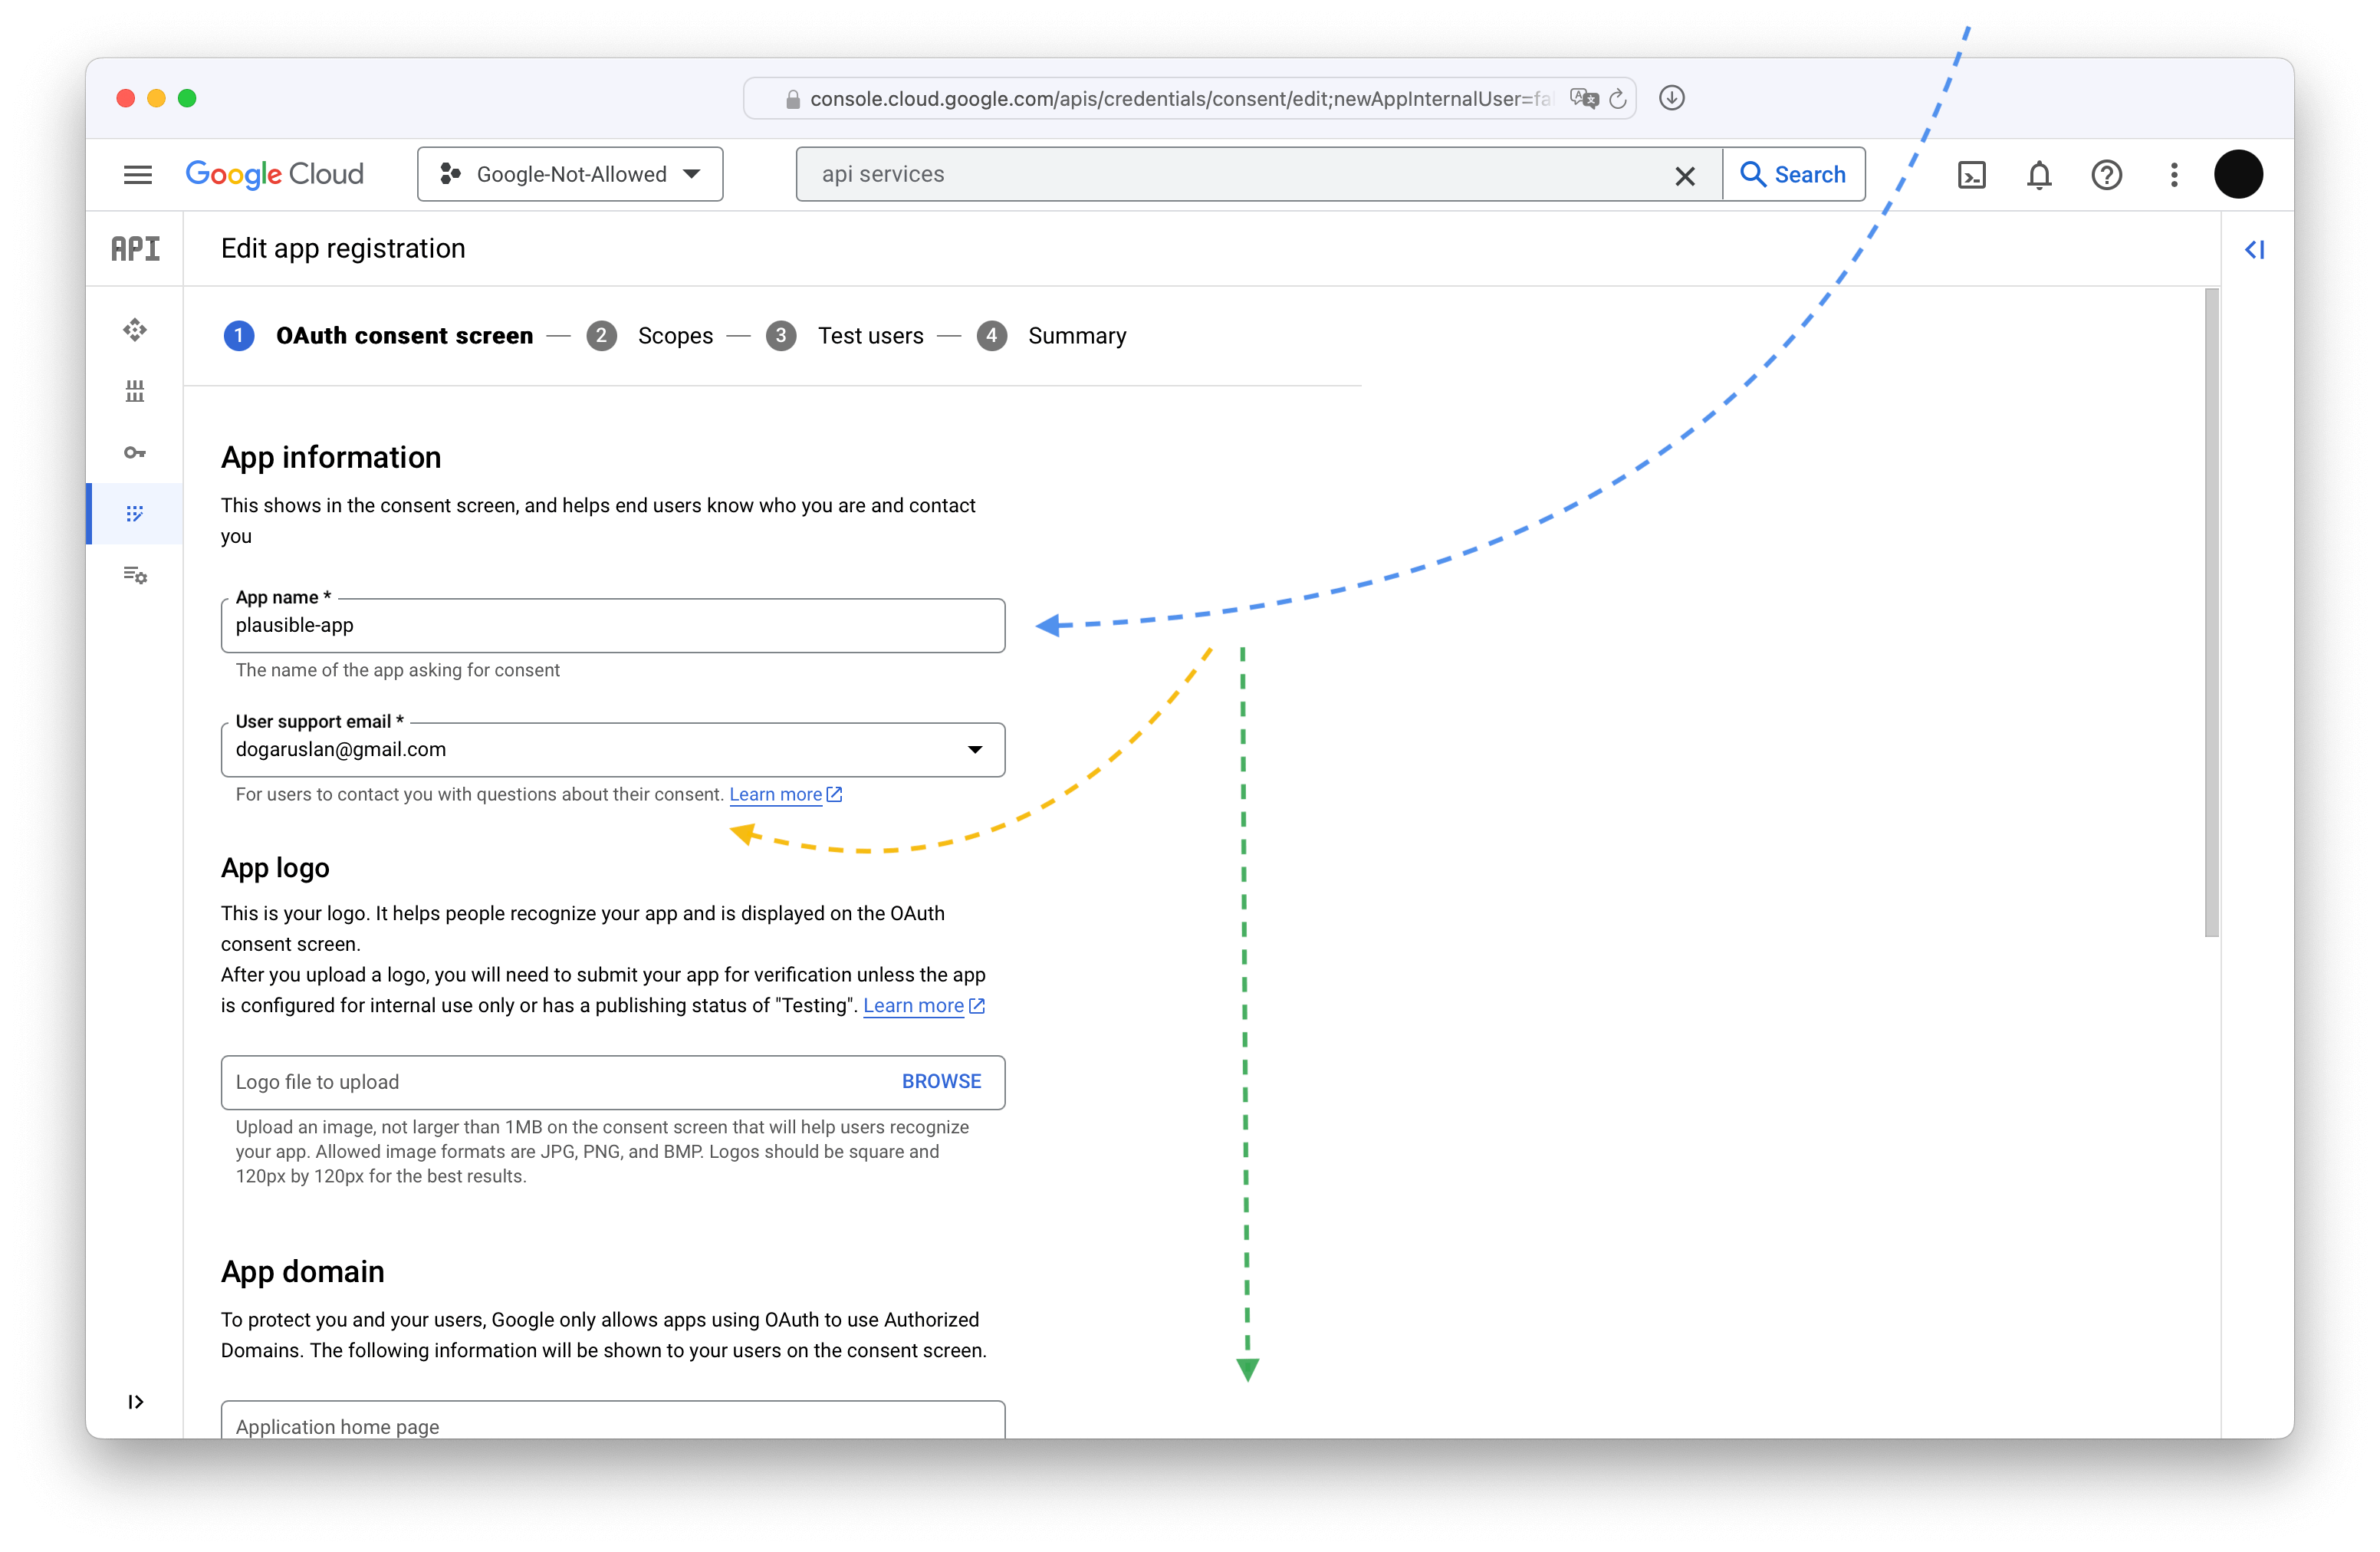Go to Enabled APIs dashboard sidebar icon
This screenshot has height=1552, width=2380.
[135, 330]
